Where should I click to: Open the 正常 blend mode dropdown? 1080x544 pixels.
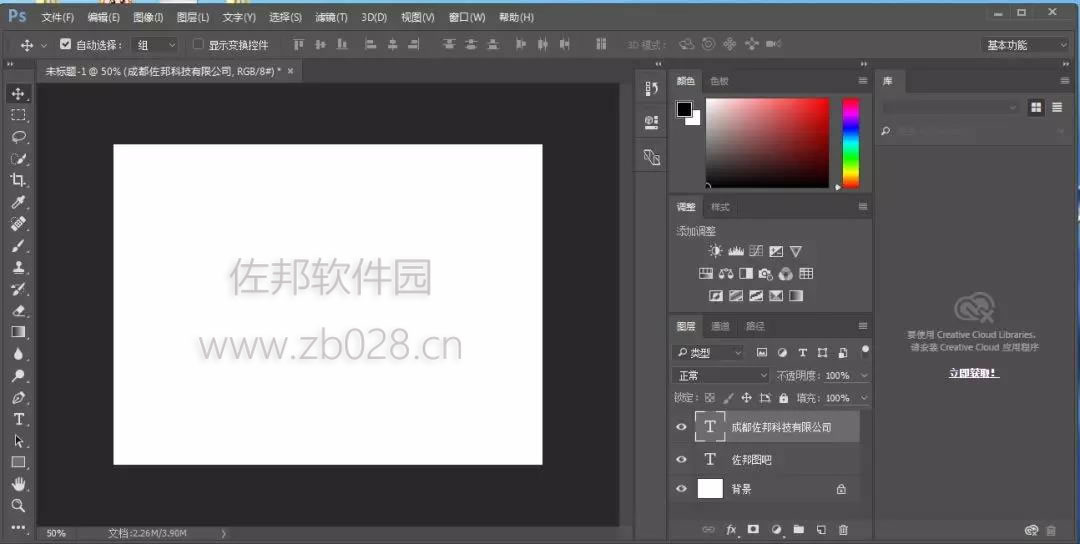pos(720,375)
